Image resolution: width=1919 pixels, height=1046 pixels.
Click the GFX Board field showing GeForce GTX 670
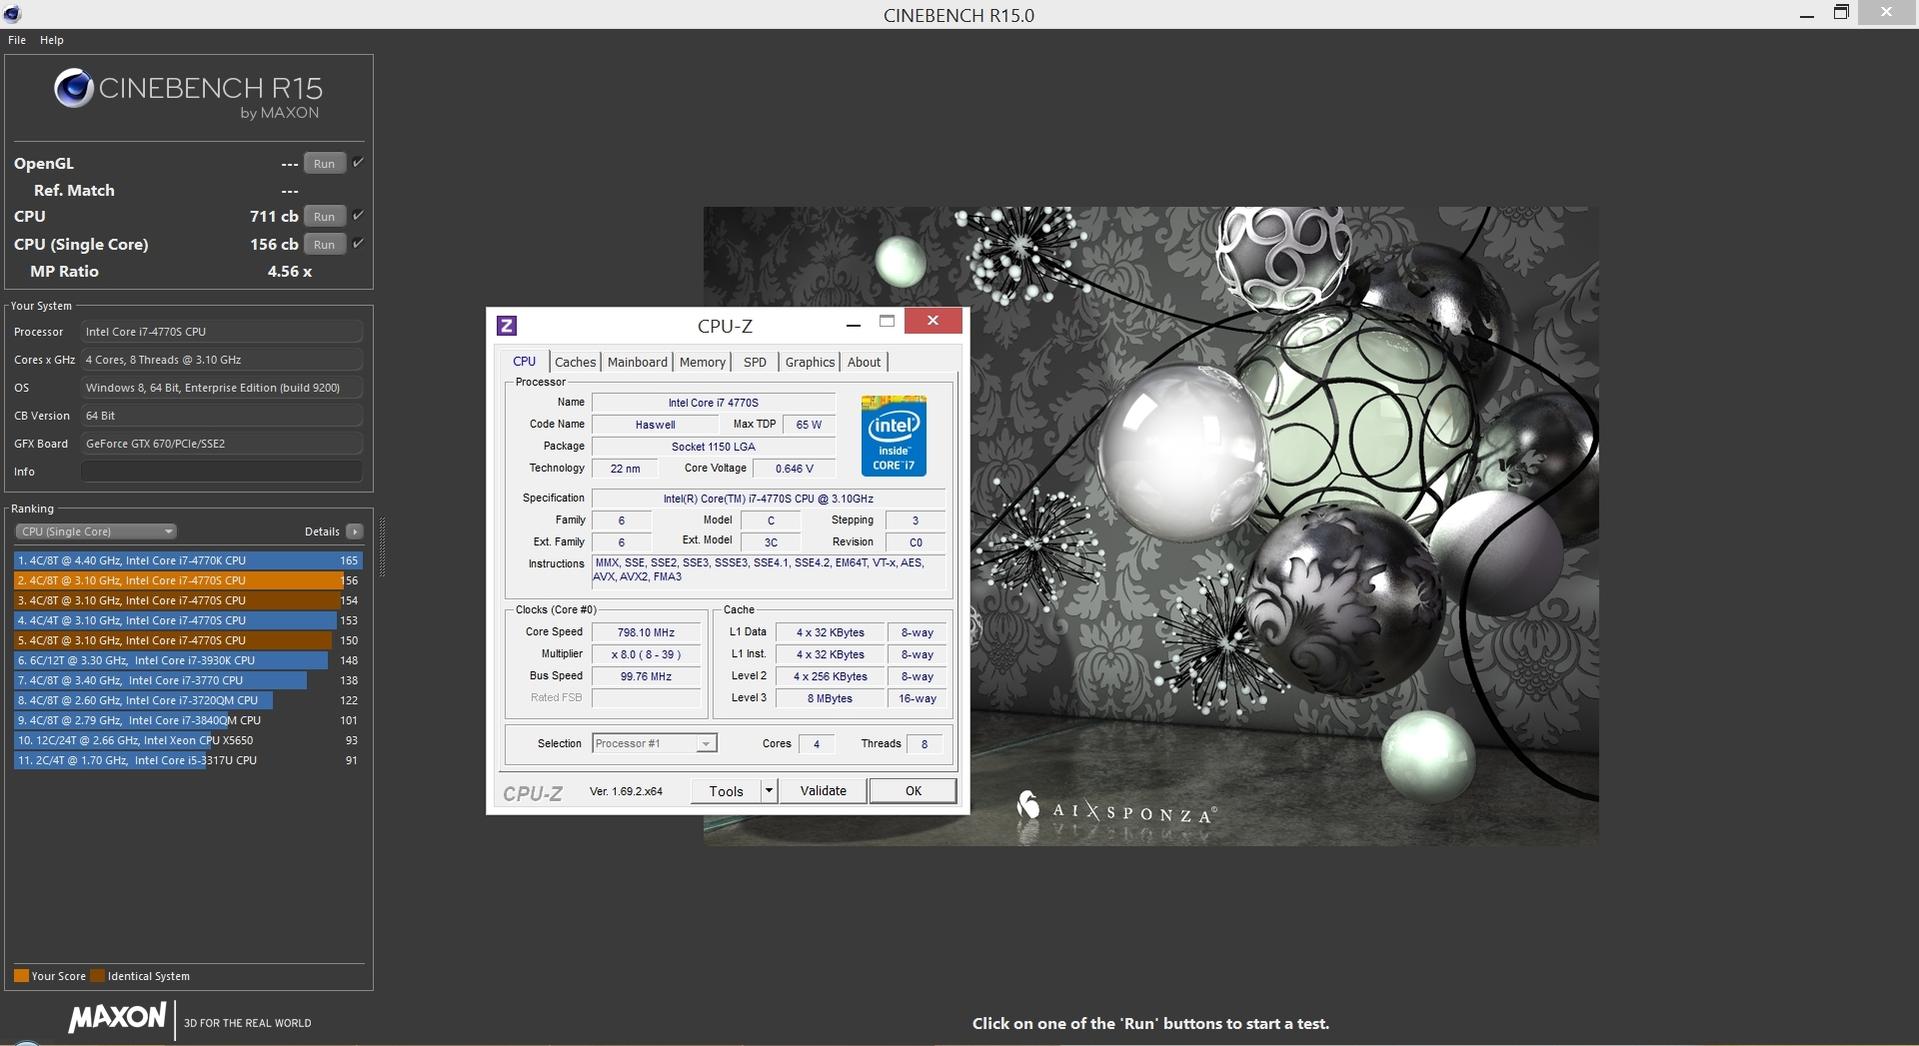coord(221,443)
